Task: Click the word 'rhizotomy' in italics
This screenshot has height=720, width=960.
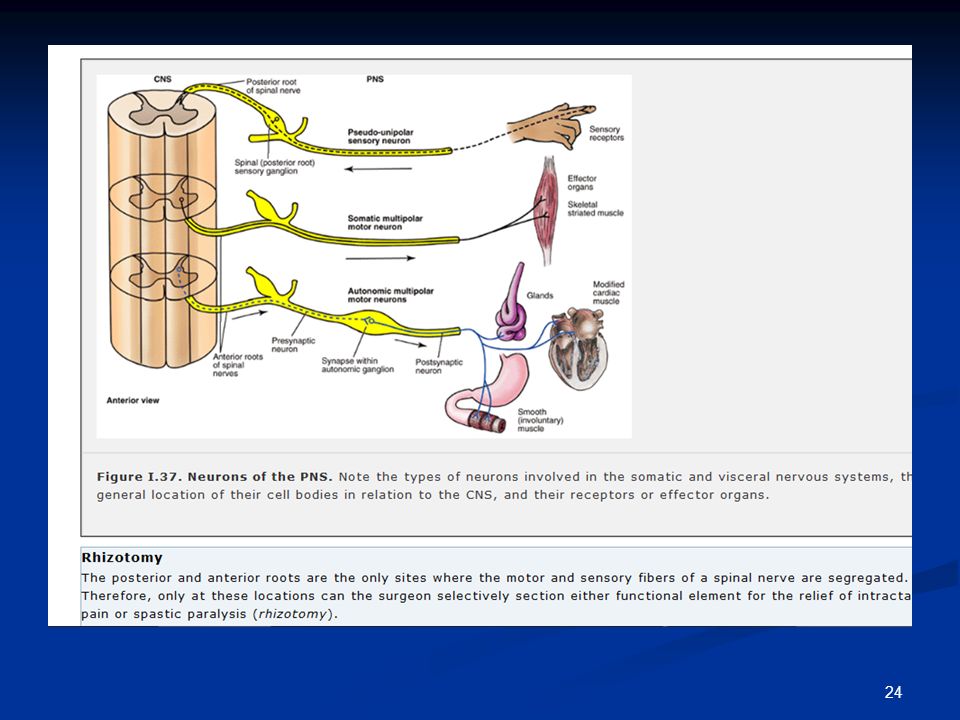Action: pyautogui.click(x=292, y=614)
